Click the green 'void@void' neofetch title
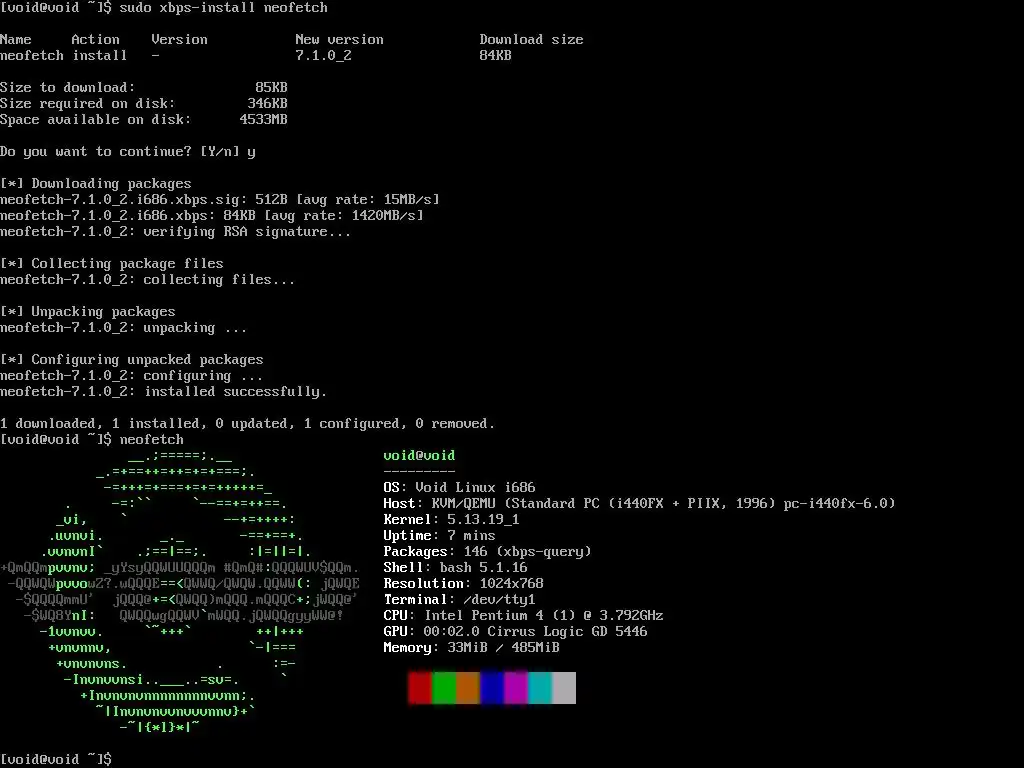 419,455
